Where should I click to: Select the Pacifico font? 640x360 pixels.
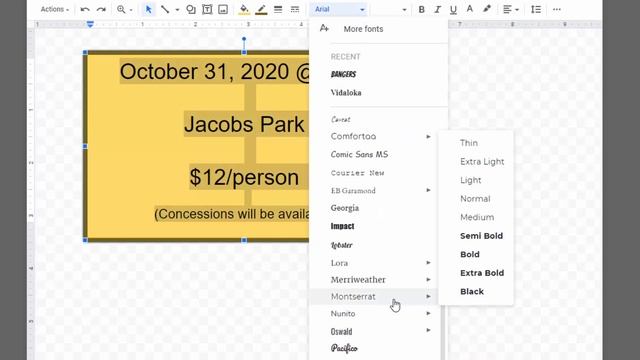click(x=344, y=349)
